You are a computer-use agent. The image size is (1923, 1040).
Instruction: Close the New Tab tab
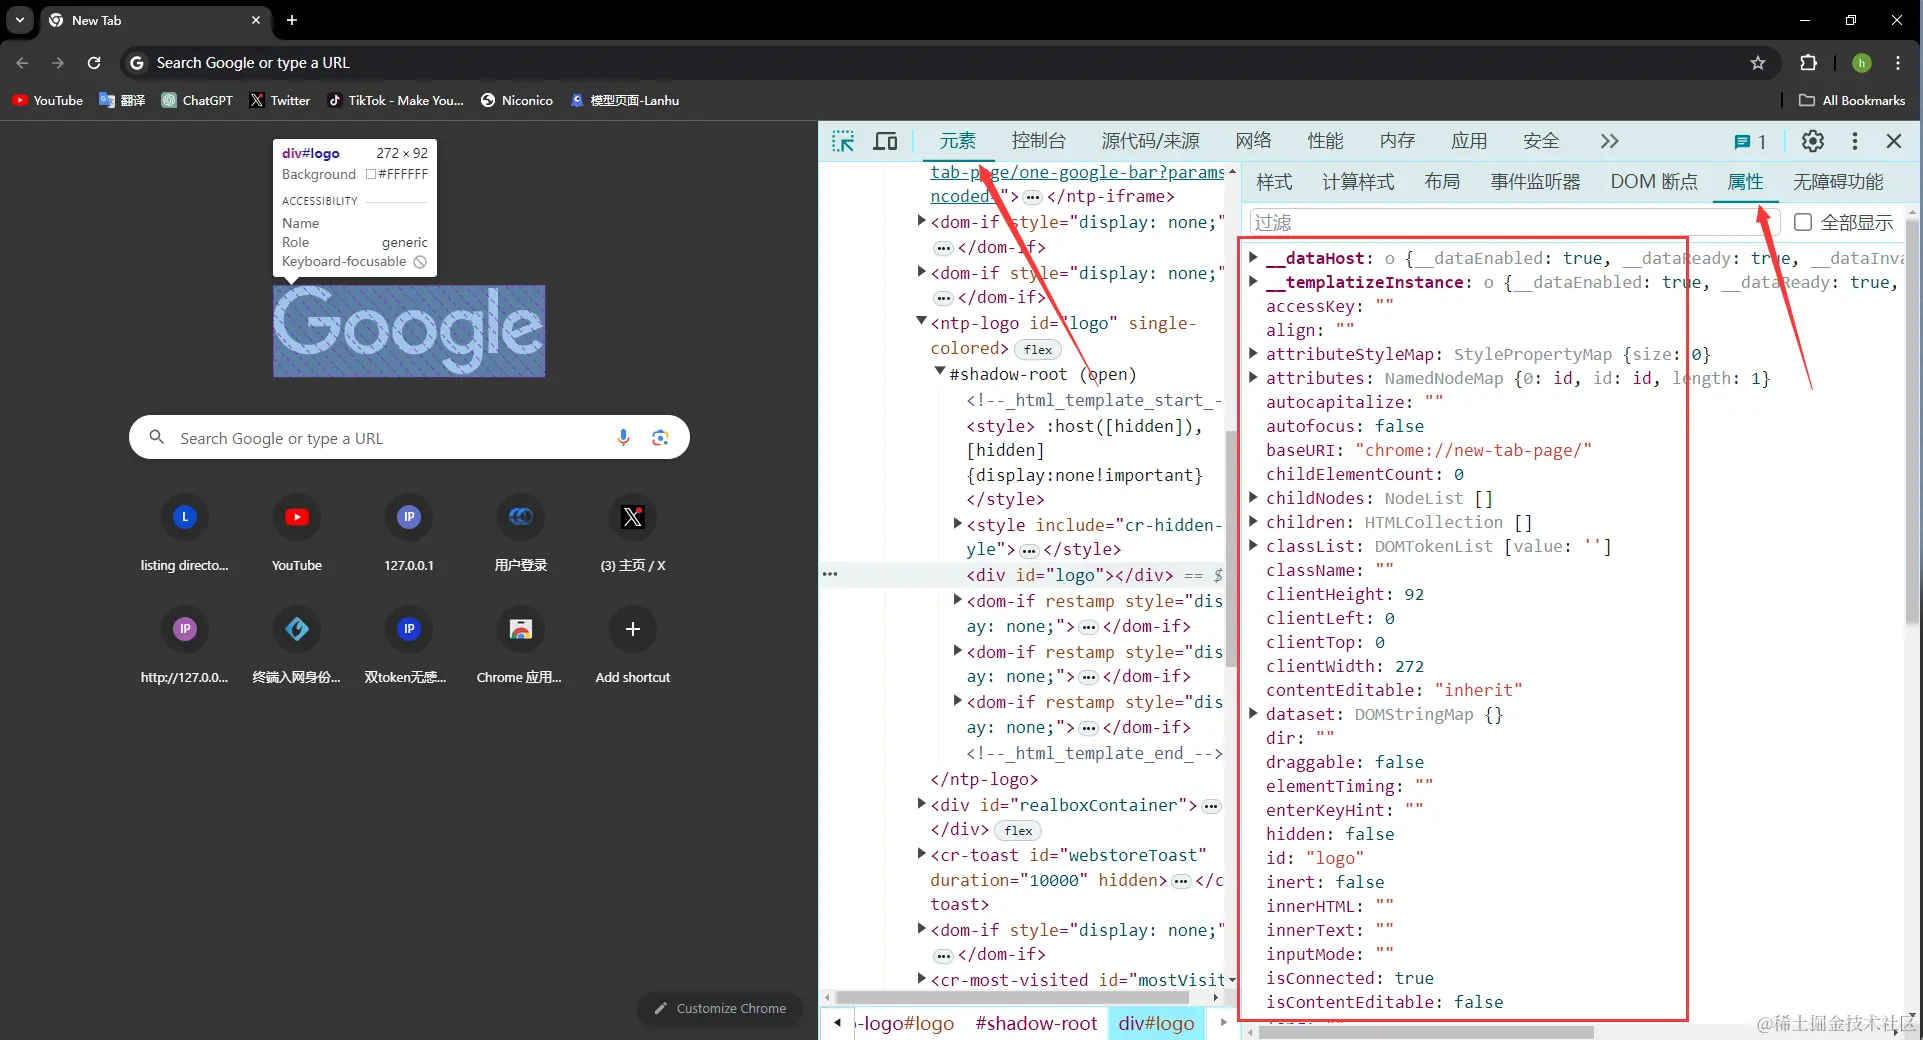coord(256,20)
